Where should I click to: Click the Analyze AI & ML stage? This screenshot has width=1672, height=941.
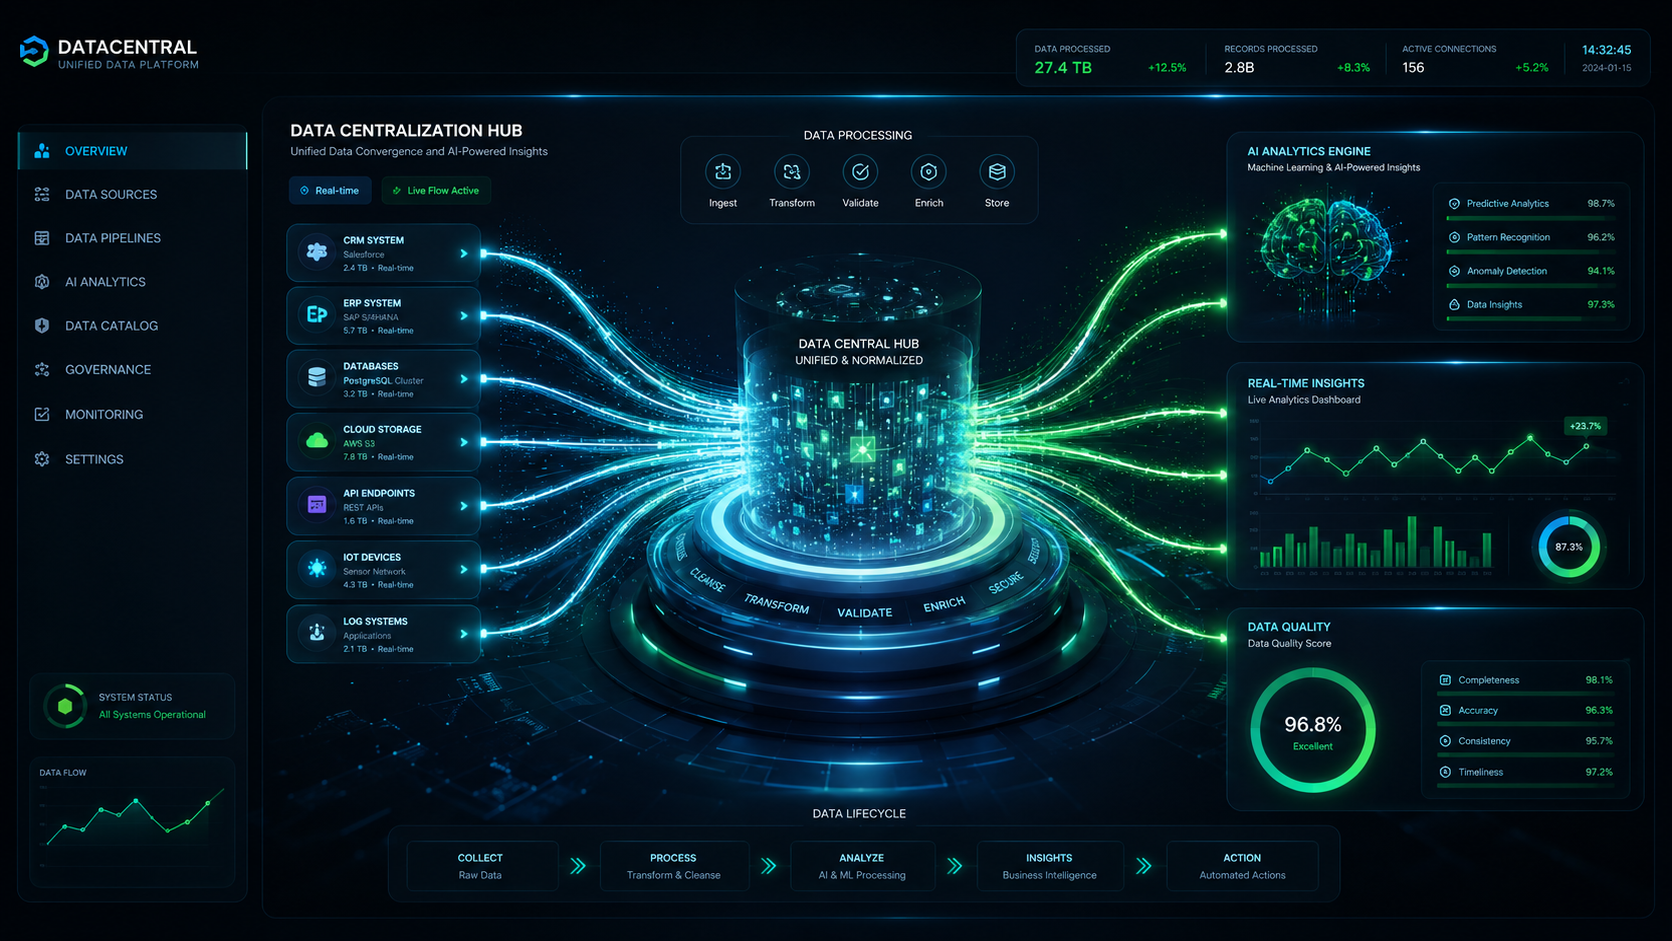[862, 866]
